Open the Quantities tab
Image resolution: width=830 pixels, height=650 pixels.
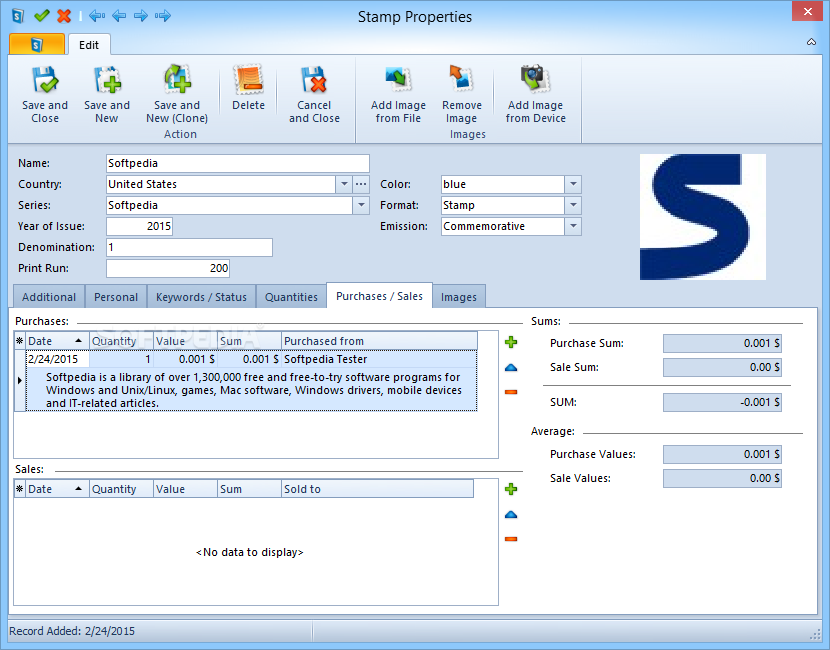(291, 297)
